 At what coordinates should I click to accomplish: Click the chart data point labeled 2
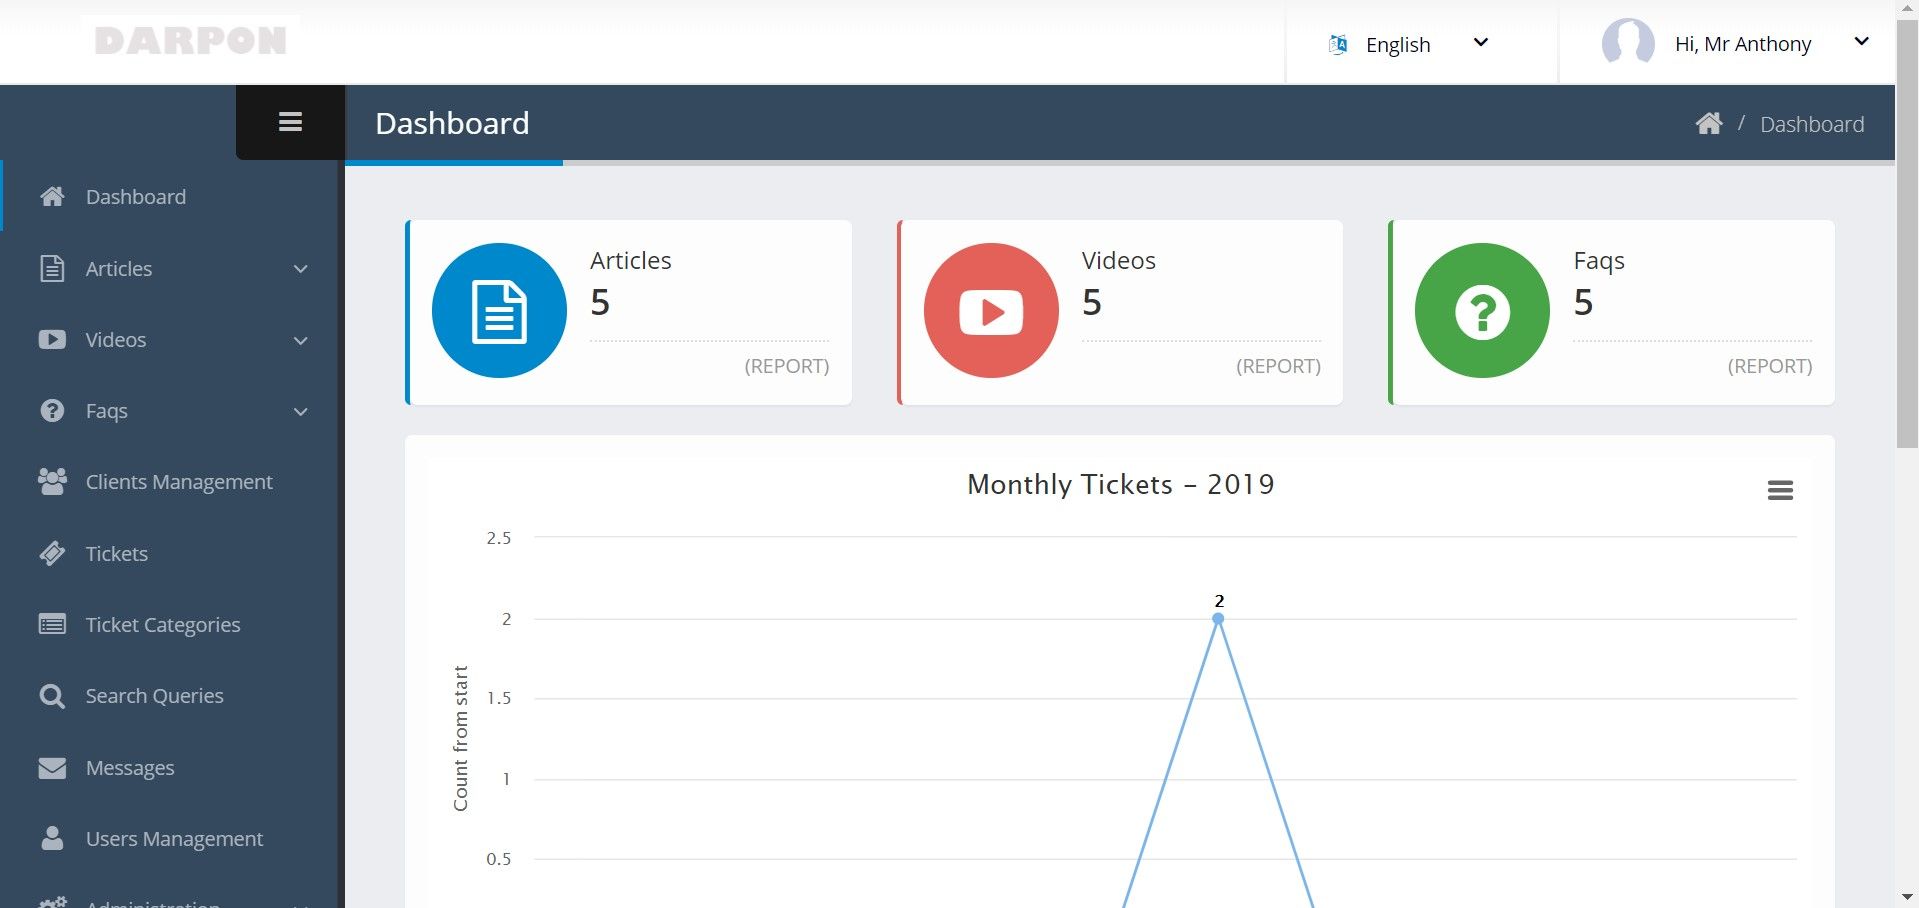point(1218,619)
